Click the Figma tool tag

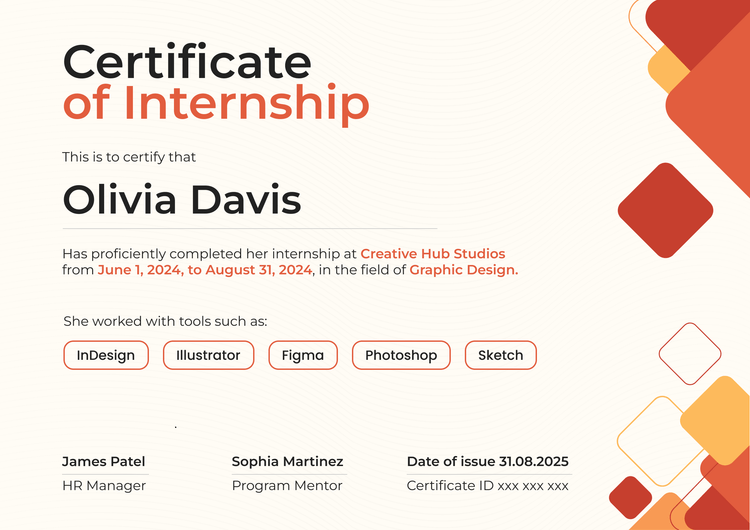(x=303, y=355)
